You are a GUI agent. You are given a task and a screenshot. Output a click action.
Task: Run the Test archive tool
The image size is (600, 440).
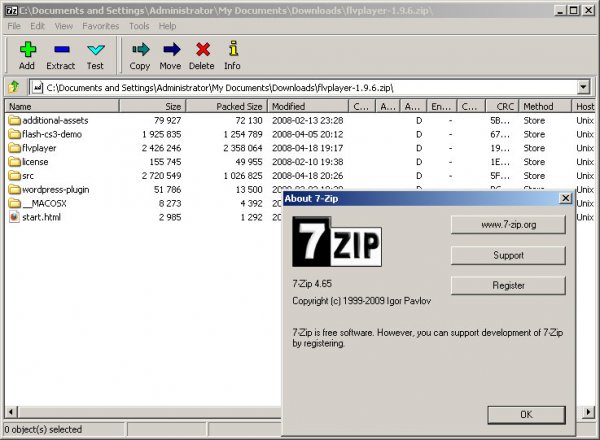(x=95, y=50)
